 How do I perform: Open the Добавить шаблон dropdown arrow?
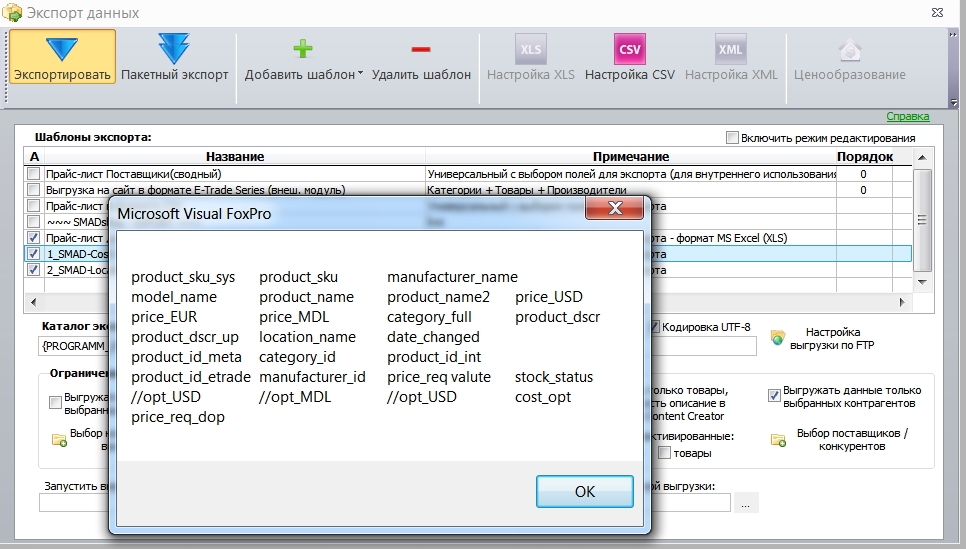point(360,73)
